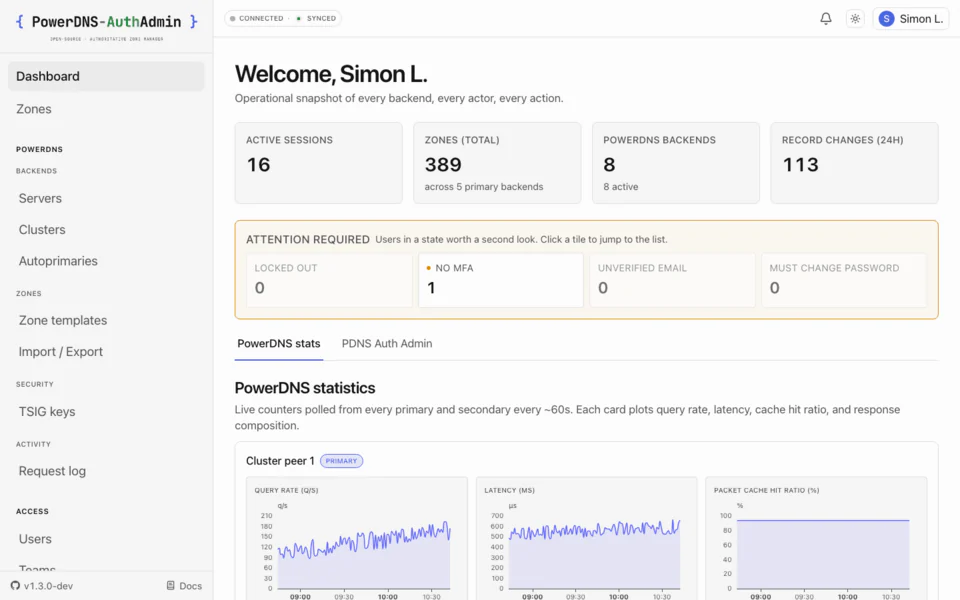Click the PowerDNS-AuthAdmin logo
This screenshot has width=960, height=600.
[x=107, y=26]
